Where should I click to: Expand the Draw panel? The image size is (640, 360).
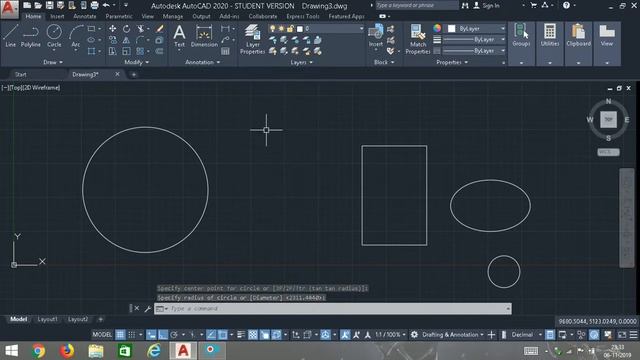[53, 62]
